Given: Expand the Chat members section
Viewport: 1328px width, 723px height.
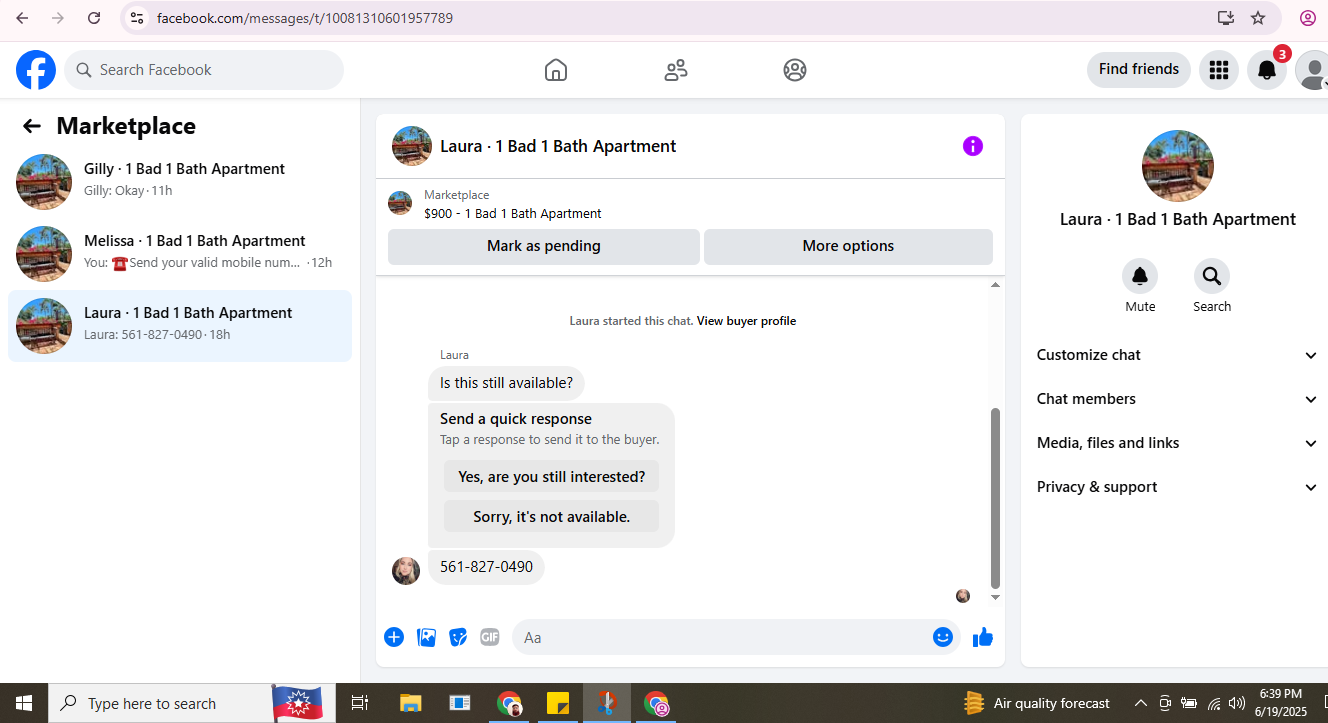Looking at the screenshot, I should 1178,399.
